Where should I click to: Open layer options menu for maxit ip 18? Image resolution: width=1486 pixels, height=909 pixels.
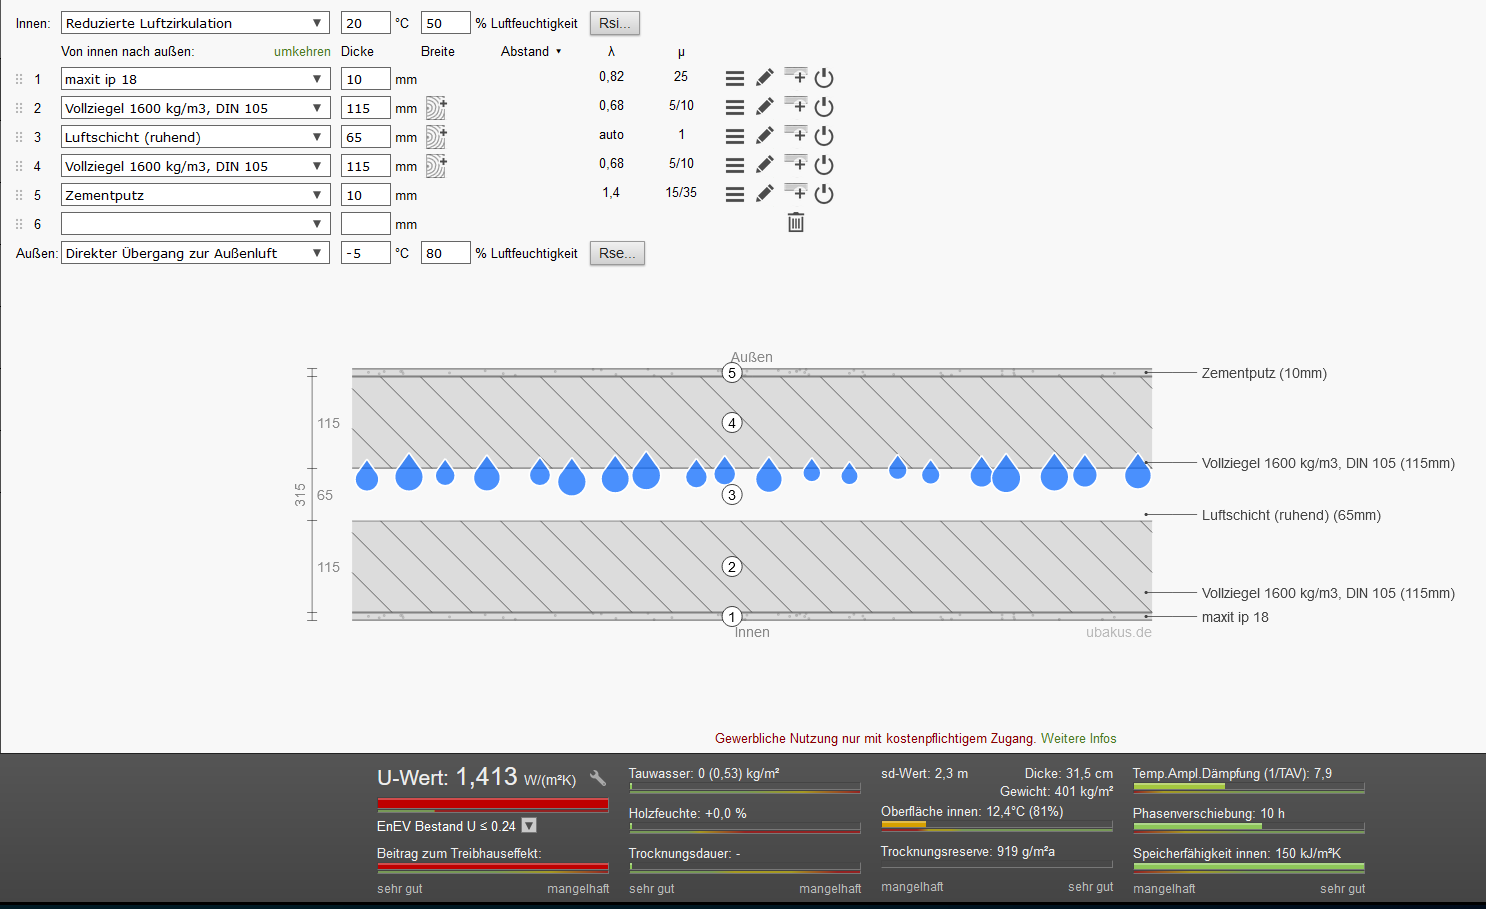735,78
